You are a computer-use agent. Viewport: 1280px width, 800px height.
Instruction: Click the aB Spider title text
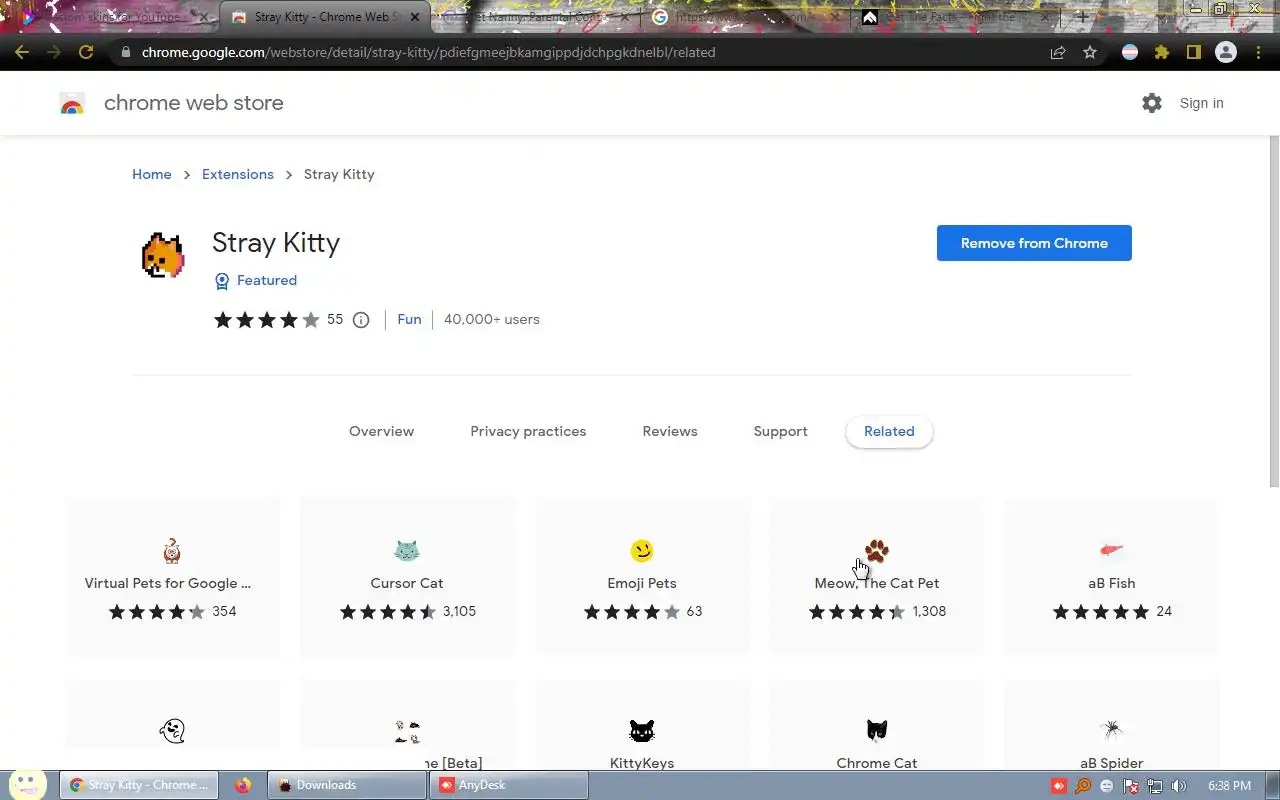pos(1112,763)
